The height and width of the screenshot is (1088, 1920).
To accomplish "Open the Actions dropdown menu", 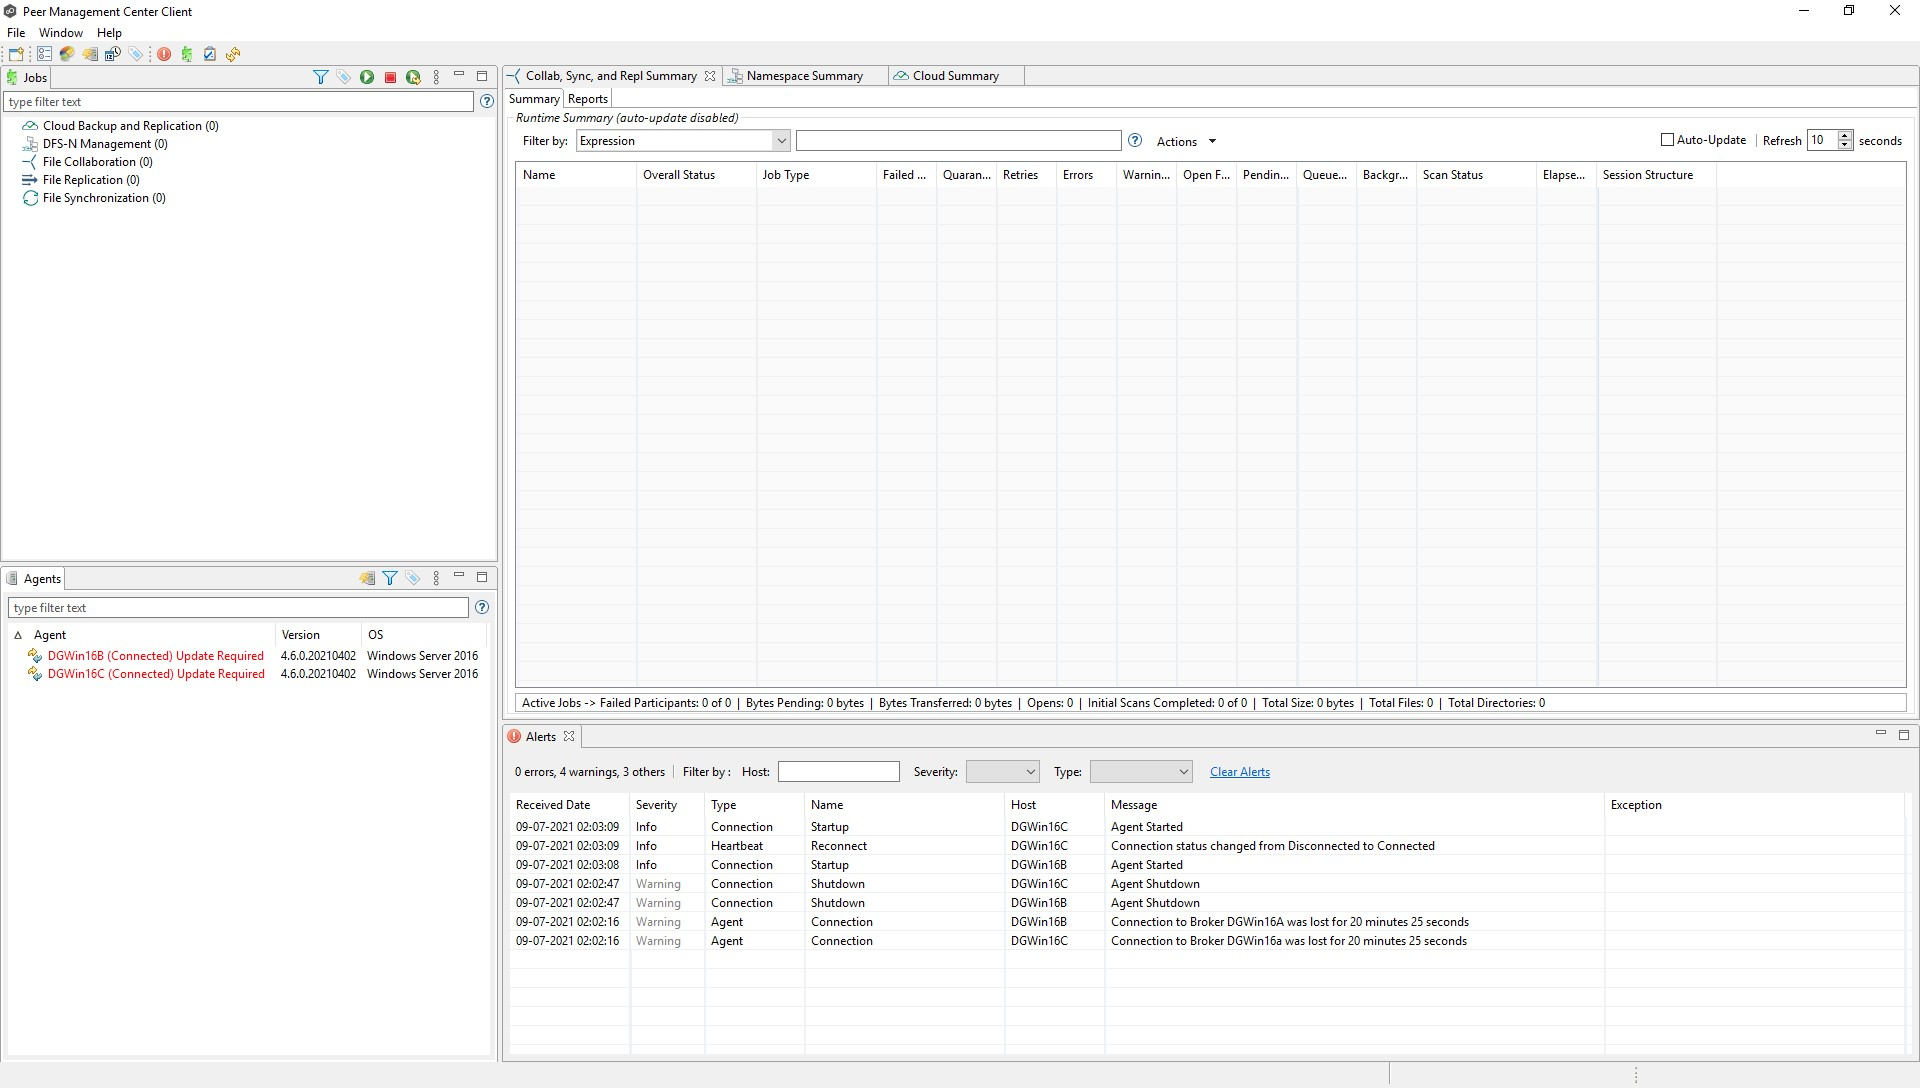I will pos(1186,142).
